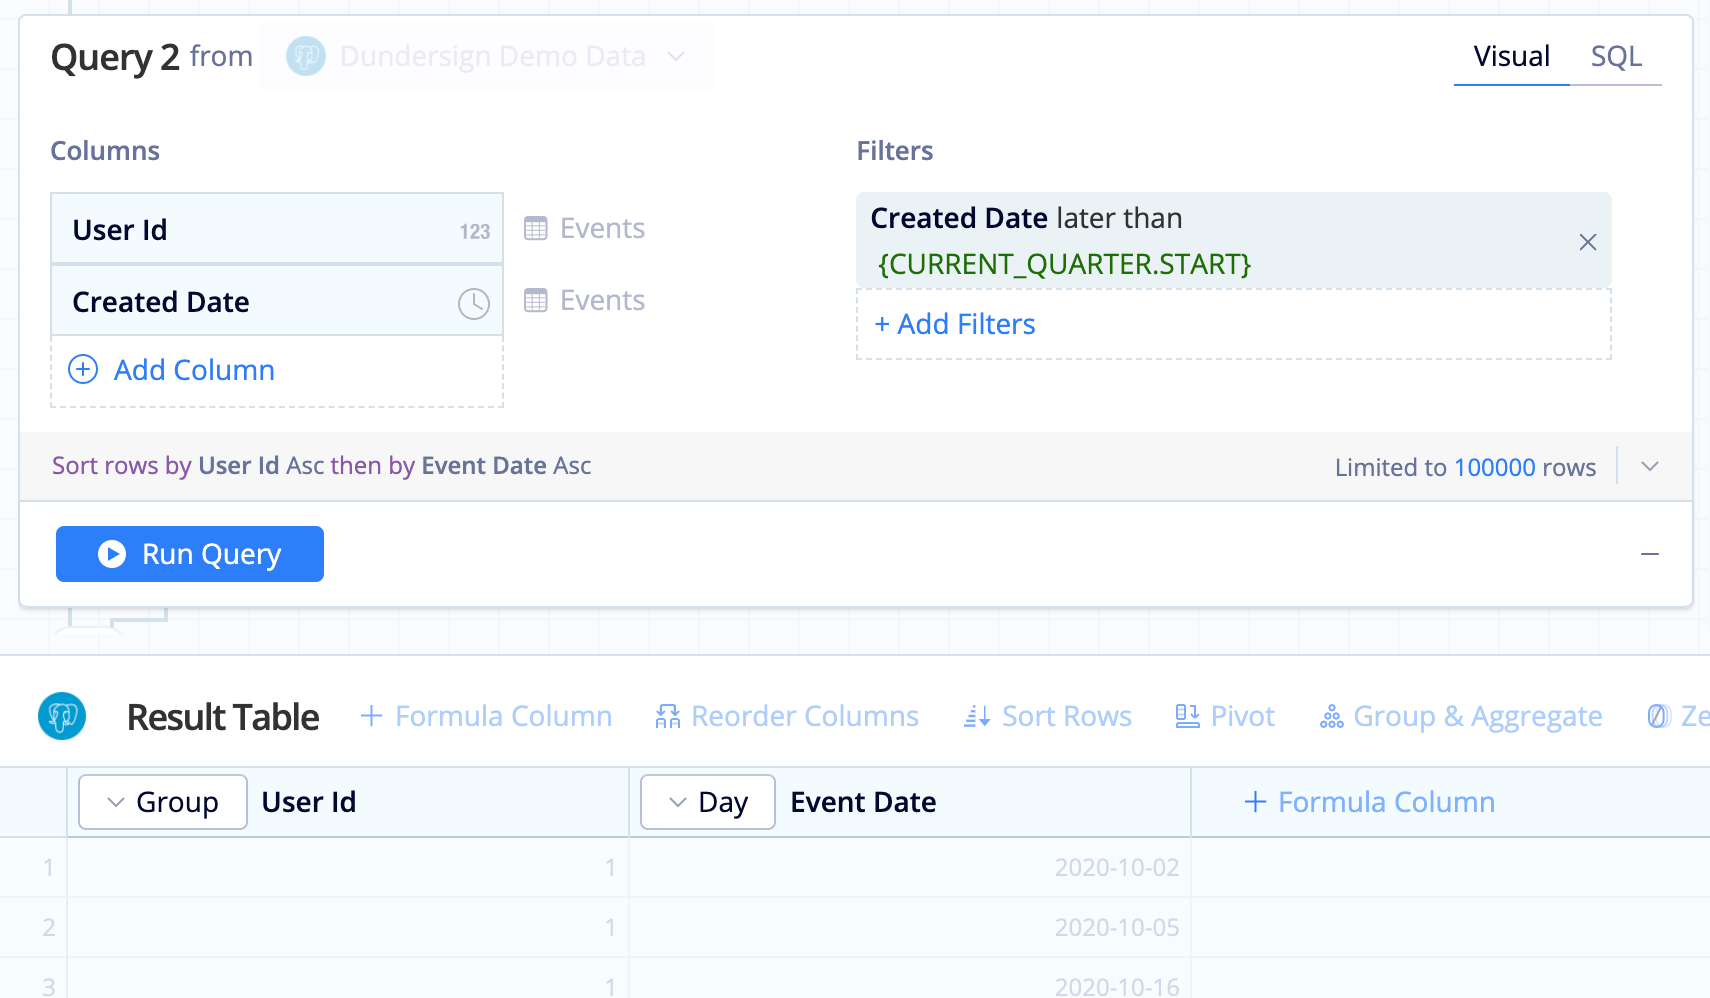The image size is (1710, 998).
Task: Click Sort Rows in the toolbar
Action: pos(1047,716)
